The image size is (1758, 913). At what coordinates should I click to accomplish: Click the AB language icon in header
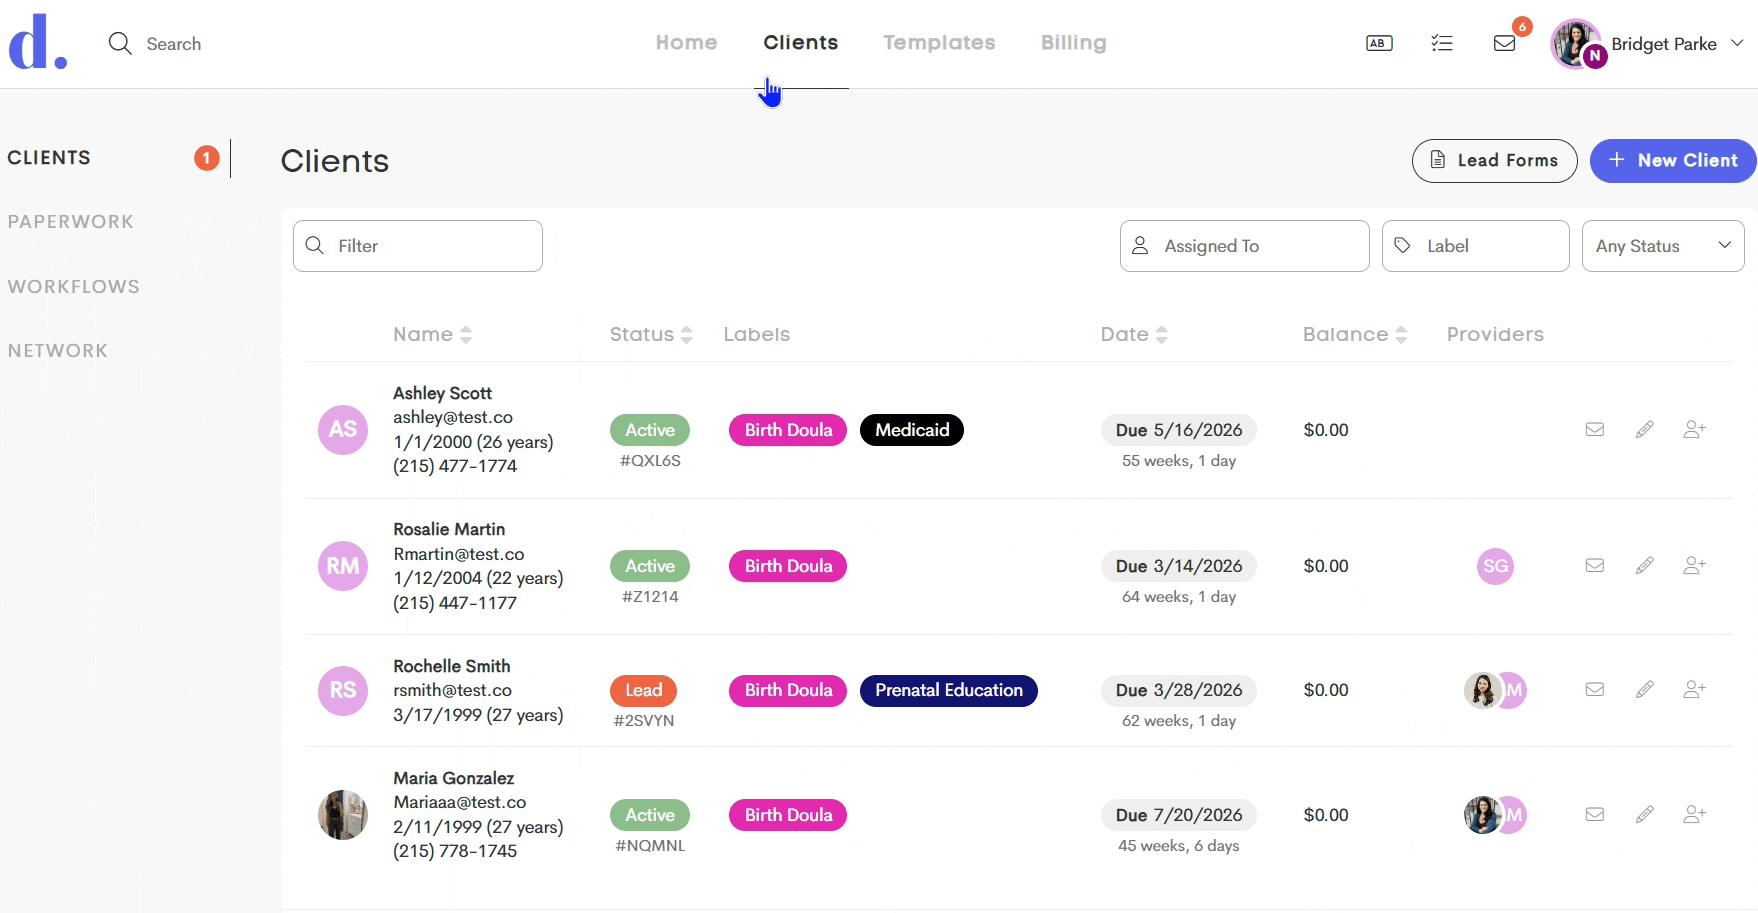coord(1379,43)
